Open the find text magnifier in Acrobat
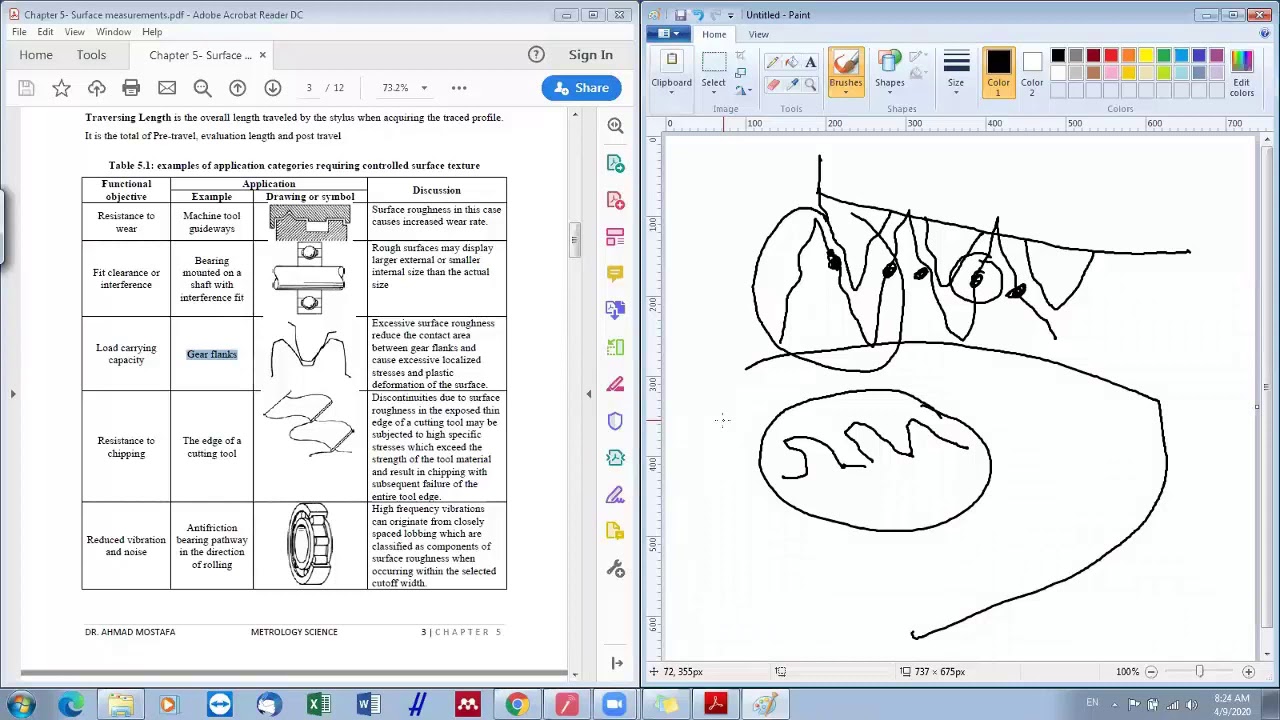1280x720 pixels. 202,88
